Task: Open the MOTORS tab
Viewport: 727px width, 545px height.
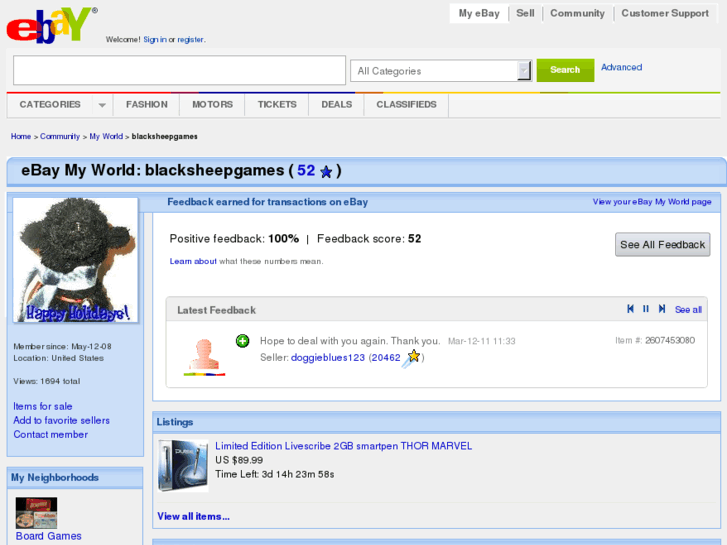Action: click(x=212, y=105)
